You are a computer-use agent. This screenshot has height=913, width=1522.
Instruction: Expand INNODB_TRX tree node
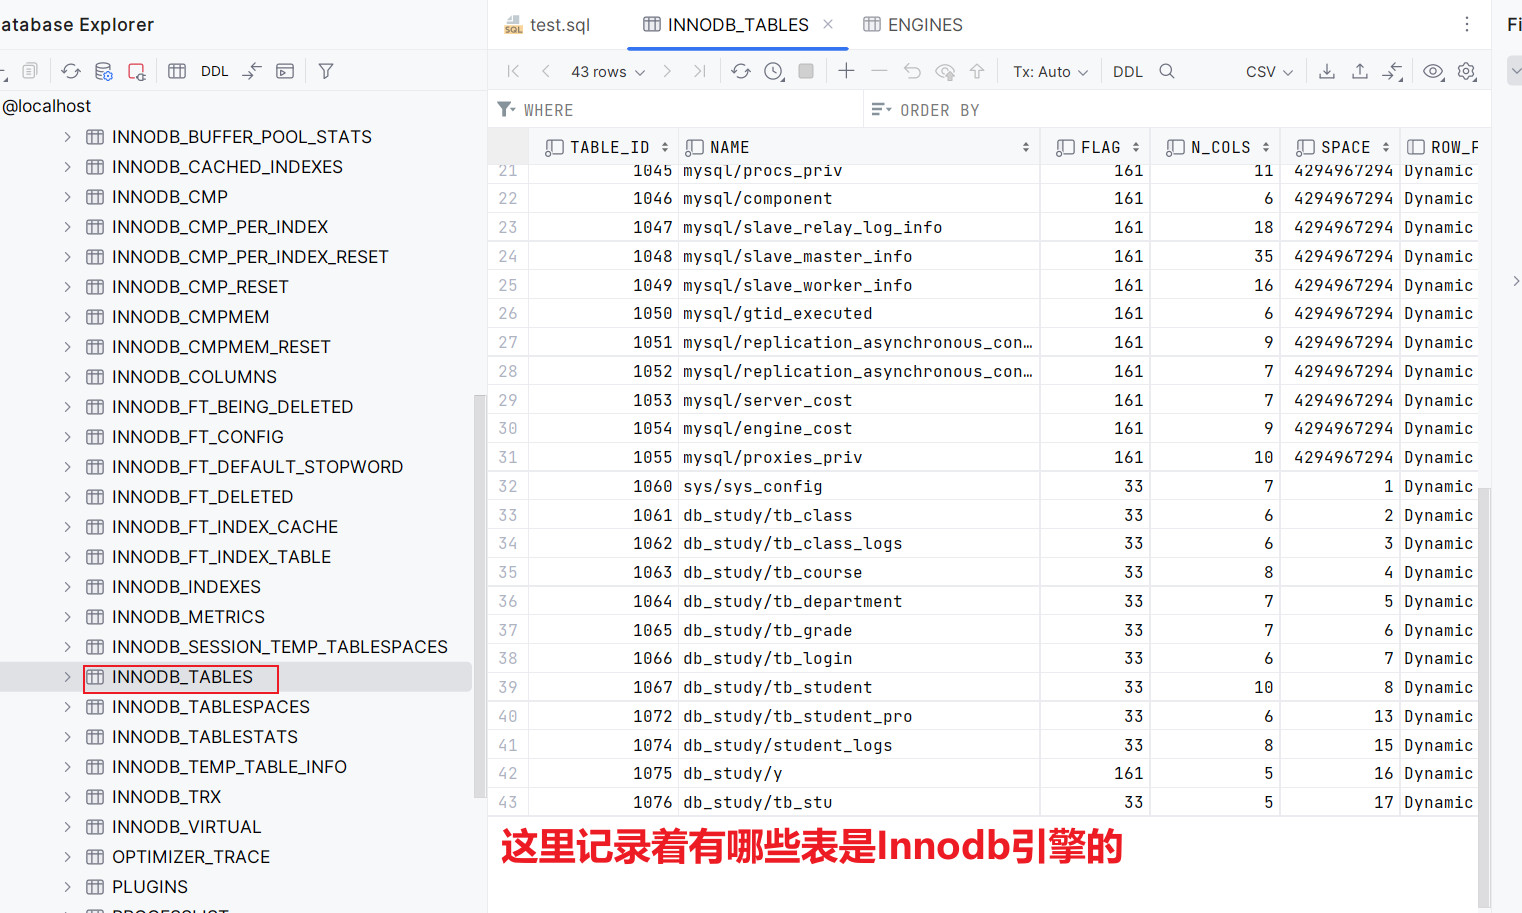(67, 797)
